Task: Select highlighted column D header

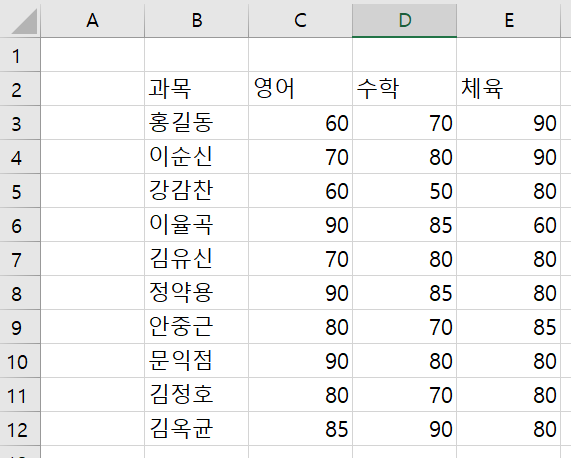Action: click(405, 20)
